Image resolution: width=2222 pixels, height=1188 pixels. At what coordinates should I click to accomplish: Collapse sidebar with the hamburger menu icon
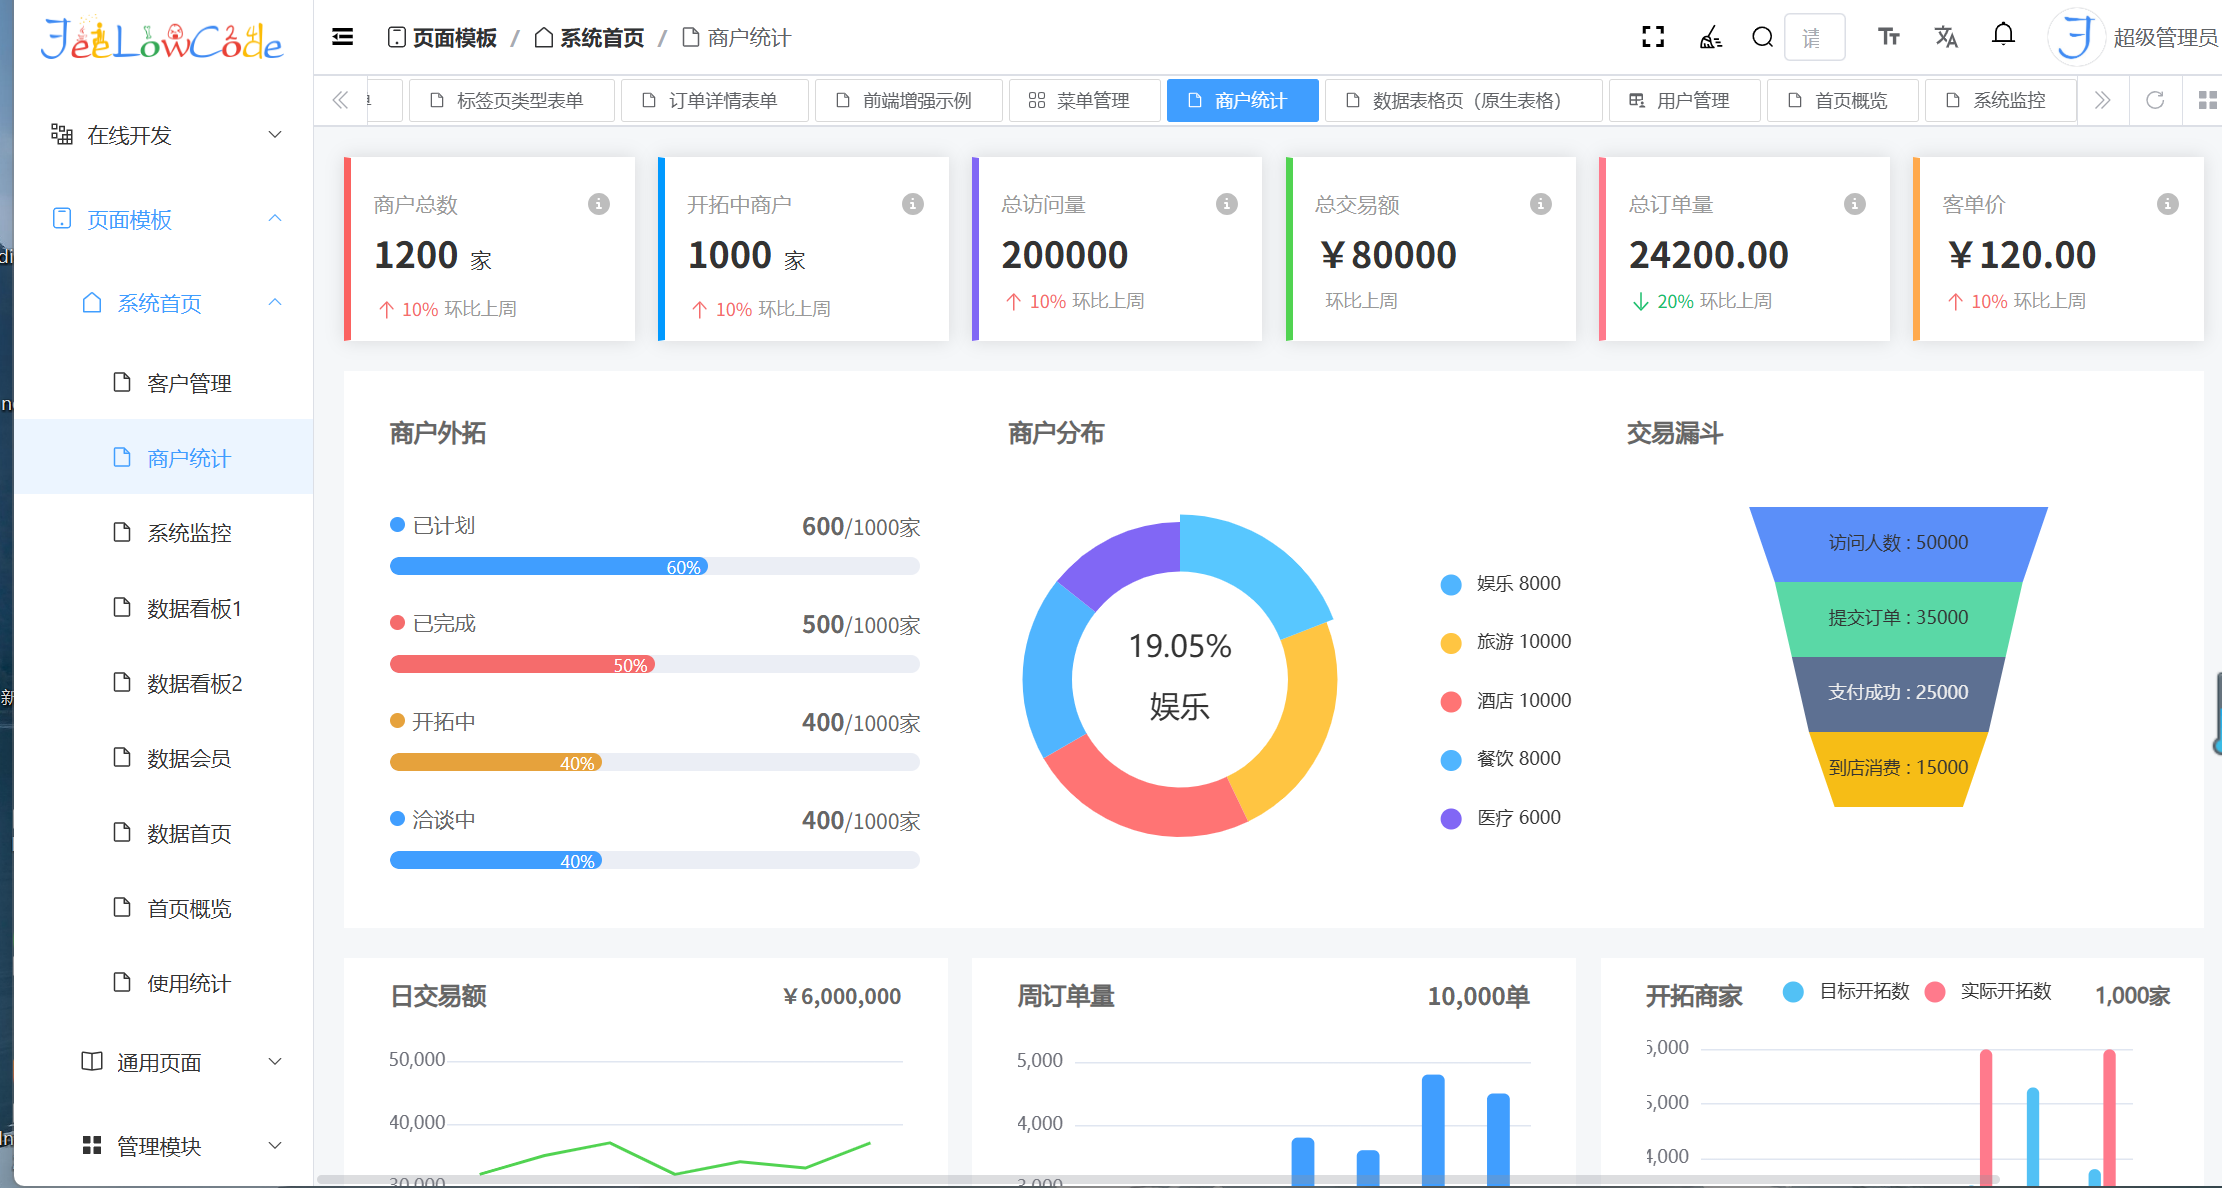point(342,37)
